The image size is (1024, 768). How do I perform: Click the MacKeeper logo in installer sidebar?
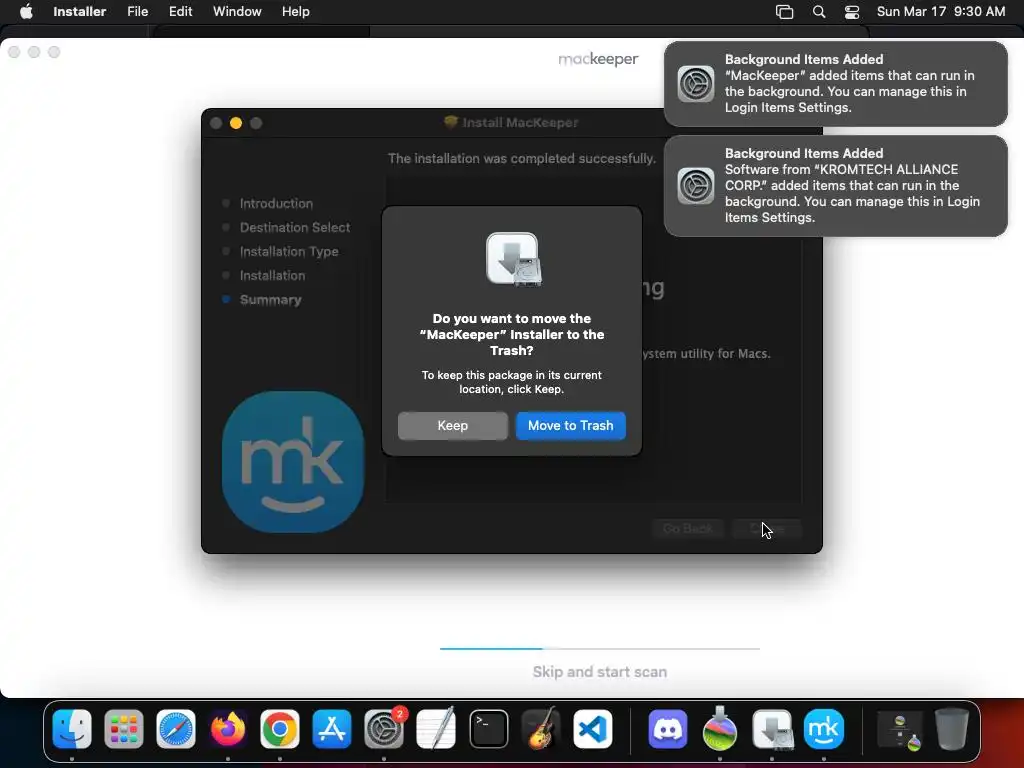pyautogui.click(x=293, y=462)
